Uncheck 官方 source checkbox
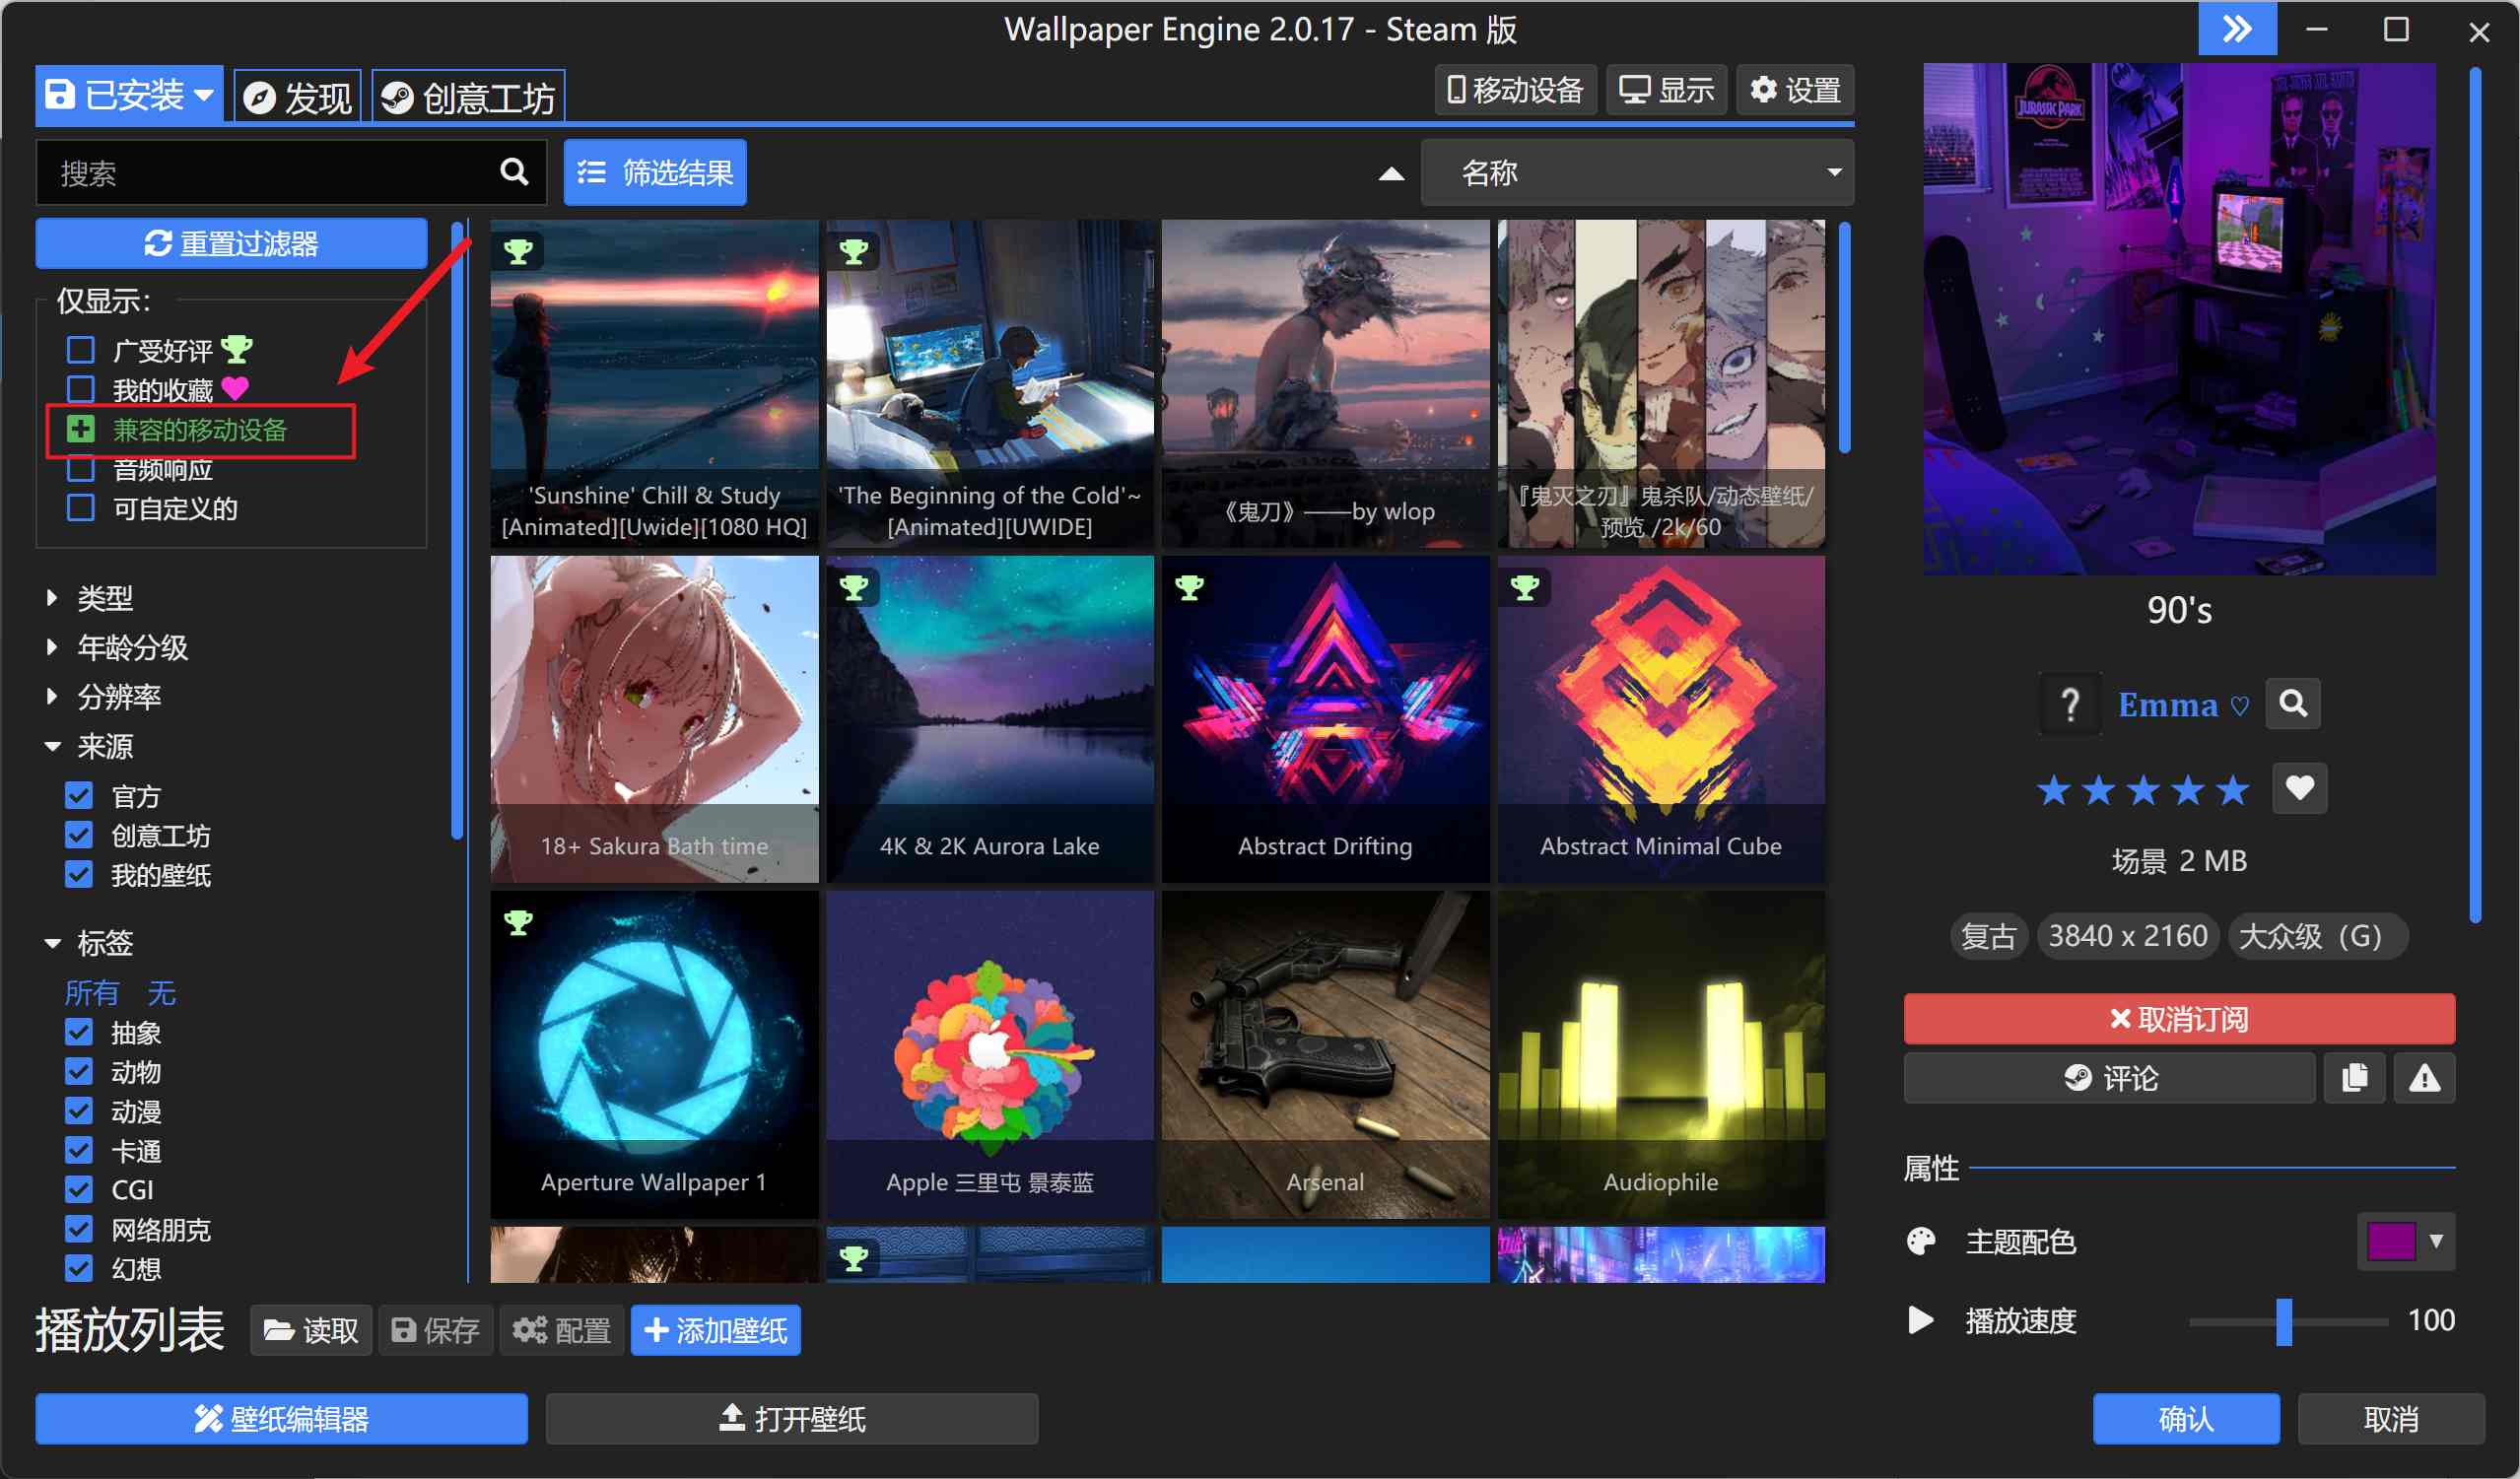Viewport: 2520px width, 1479px height. point(79,796)
